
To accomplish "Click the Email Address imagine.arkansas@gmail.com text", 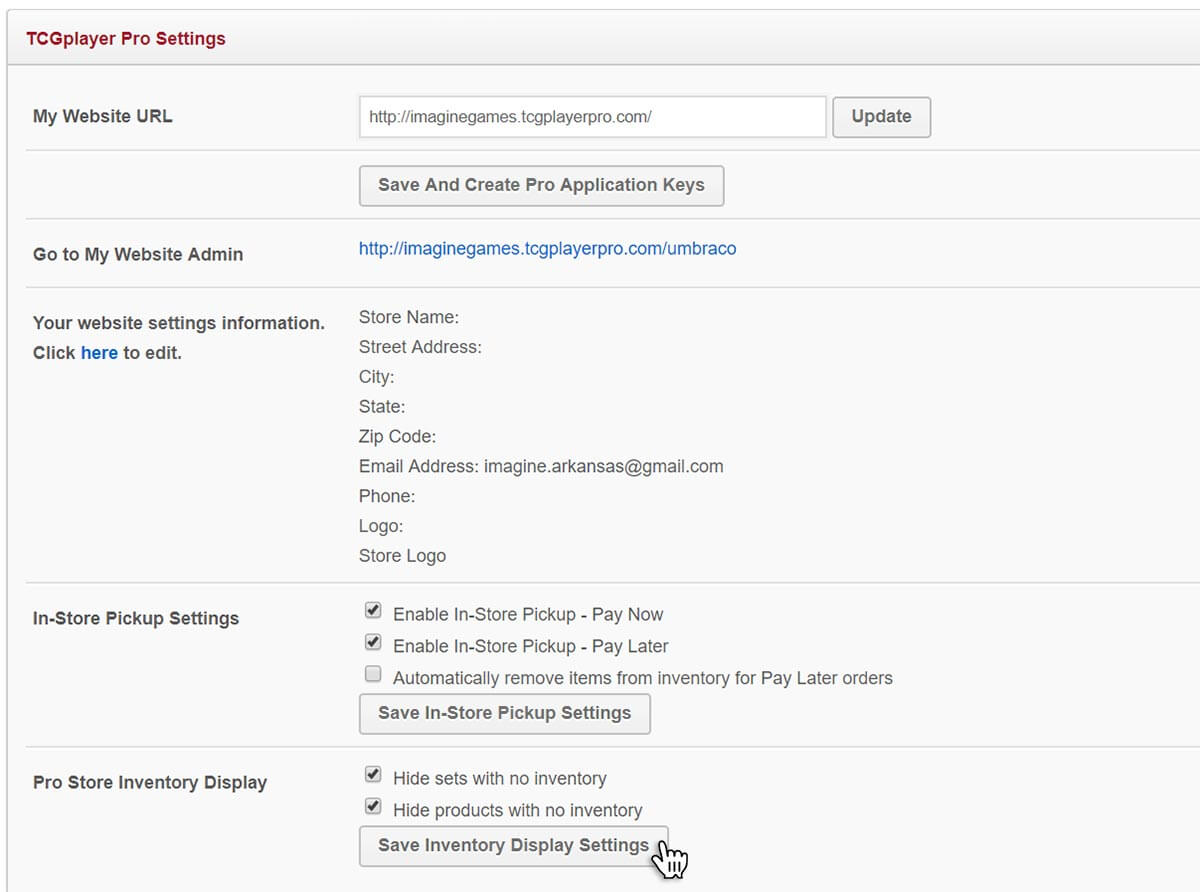I will pos(541,467).
